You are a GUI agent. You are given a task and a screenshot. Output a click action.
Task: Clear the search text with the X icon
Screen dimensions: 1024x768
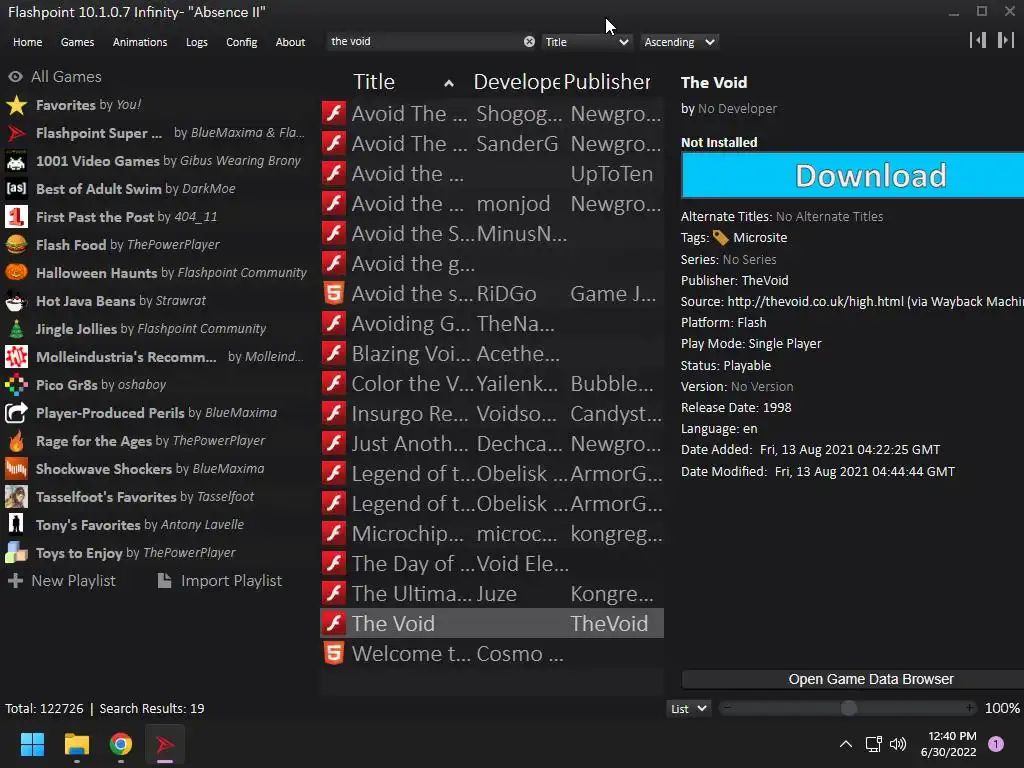[529, 42]
